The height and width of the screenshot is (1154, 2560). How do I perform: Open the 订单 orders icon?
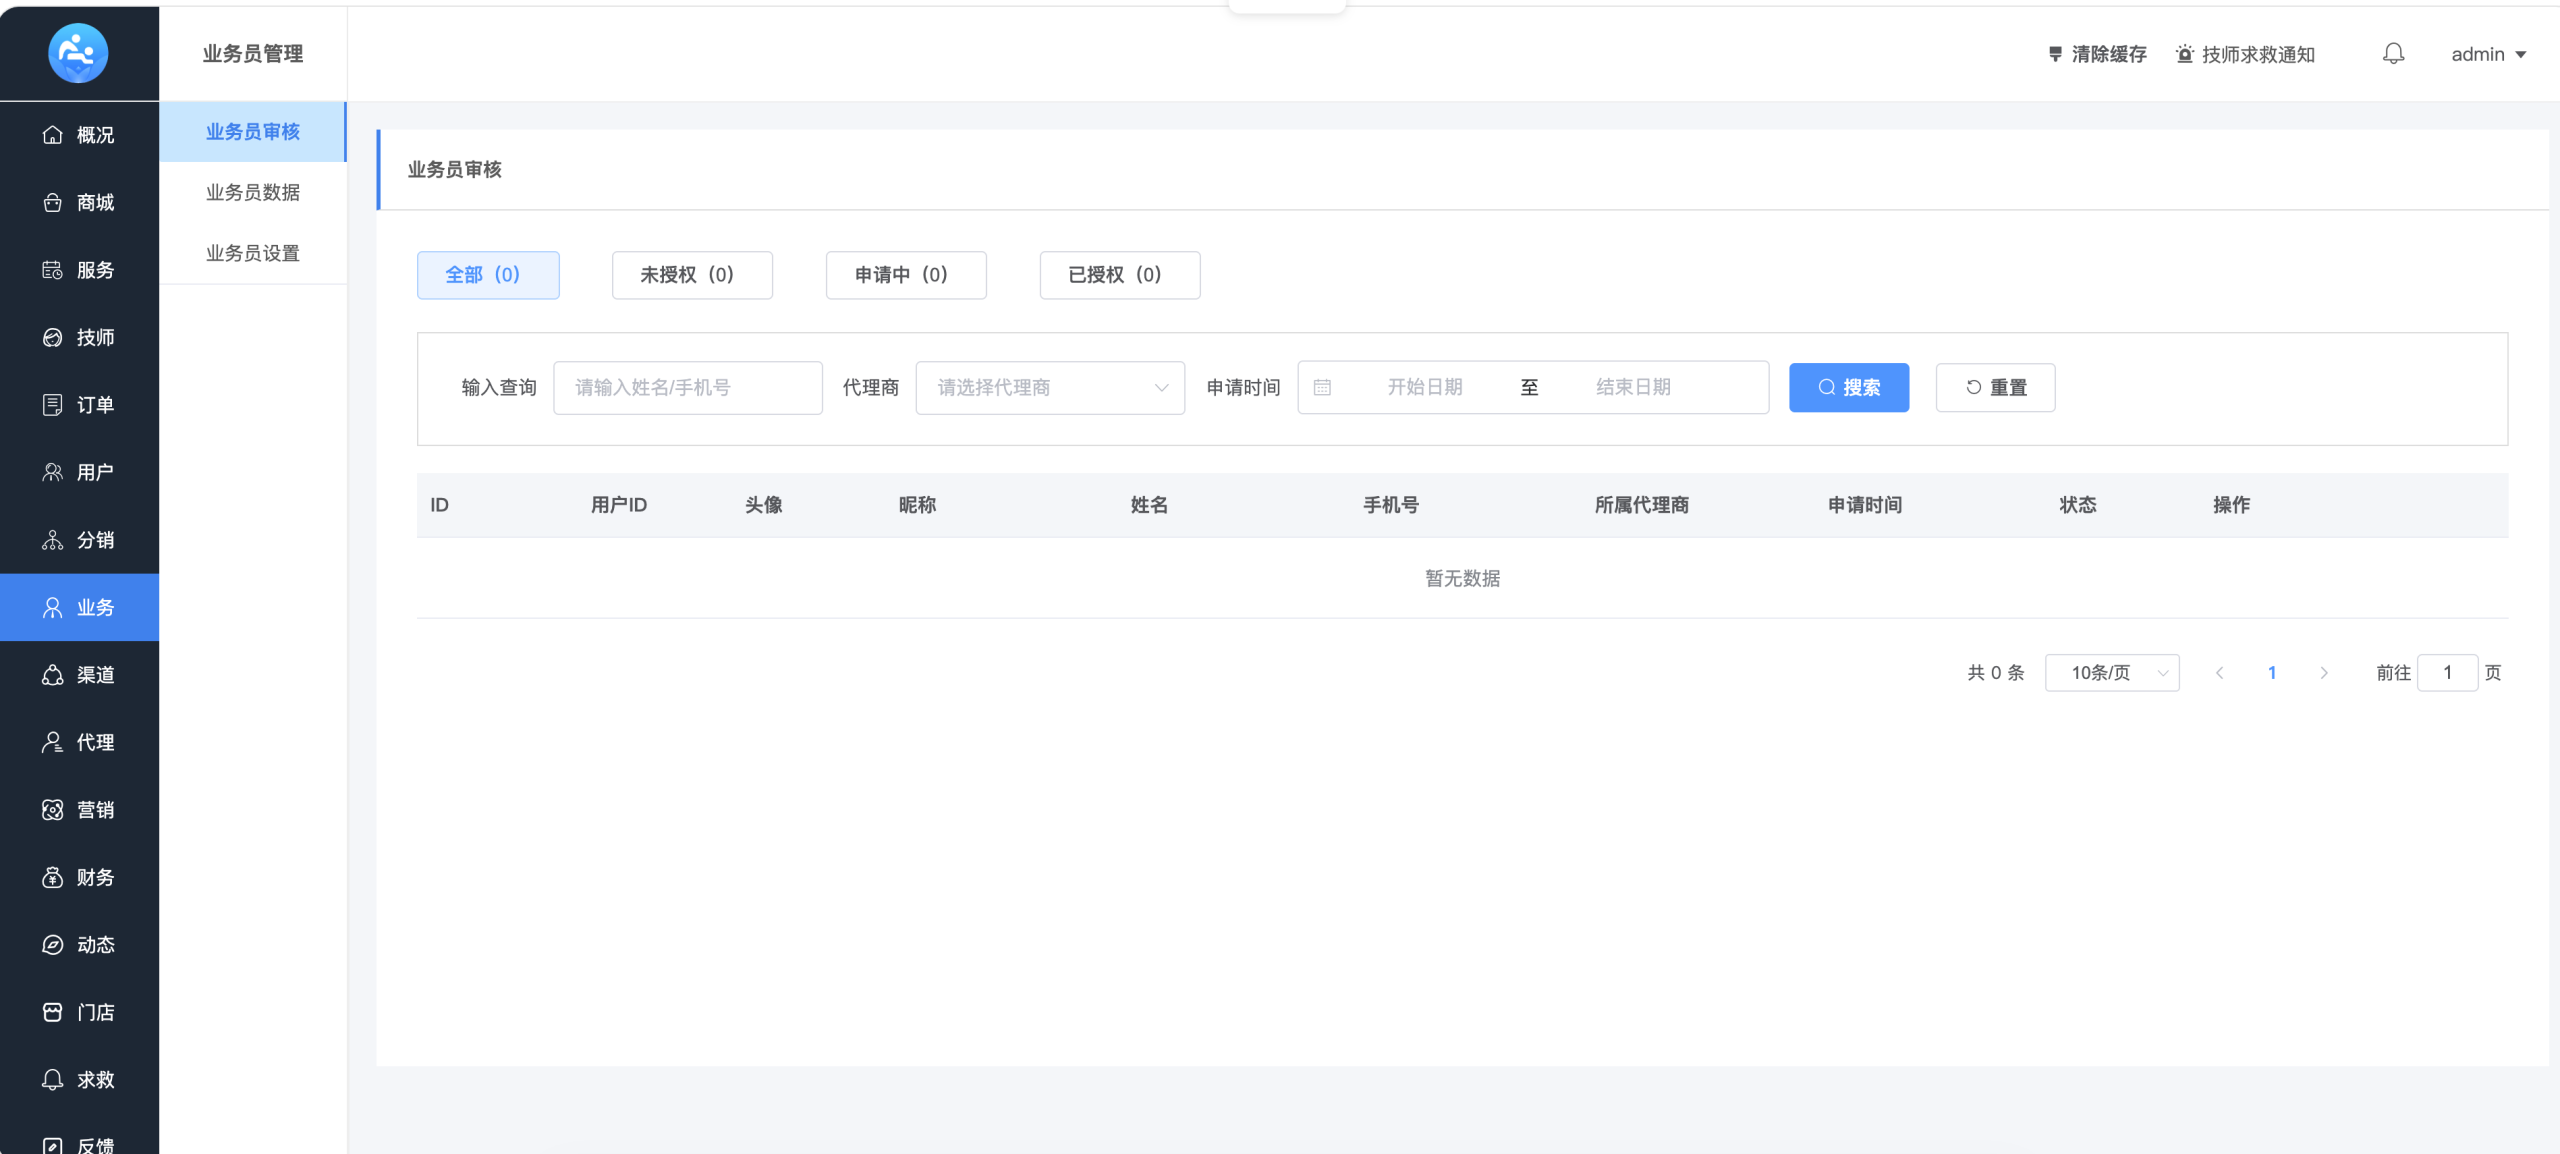coord(53,405)
